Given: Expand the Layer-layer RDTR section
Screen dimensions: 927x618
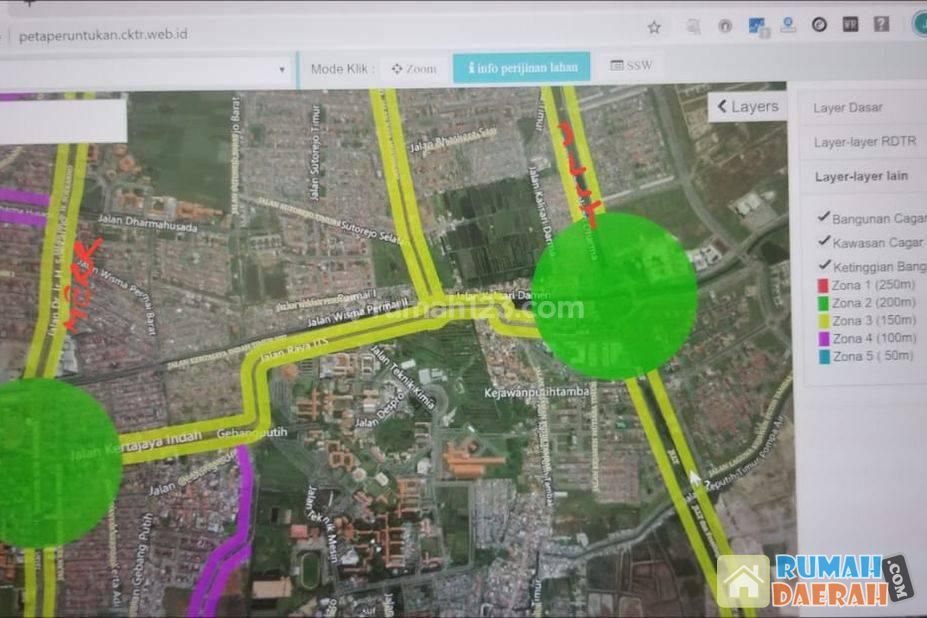Looking at the screenshot, I should [x=864, y=142].
